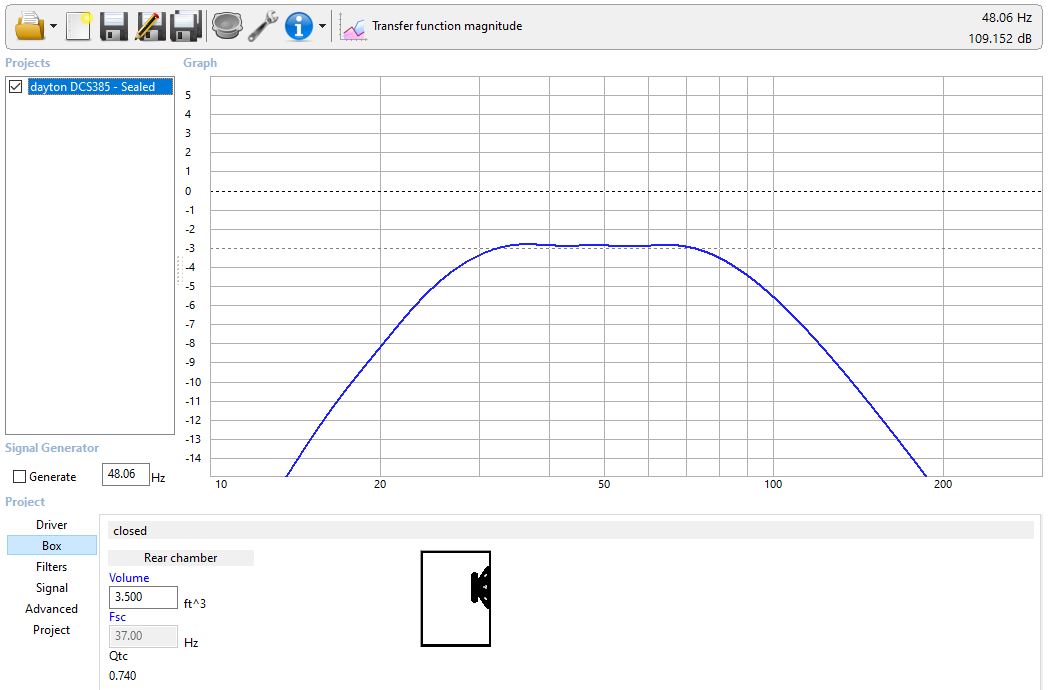Open the Filters section
The width and height of the screenshot is (1048, 690).
[x=51, y=567]
